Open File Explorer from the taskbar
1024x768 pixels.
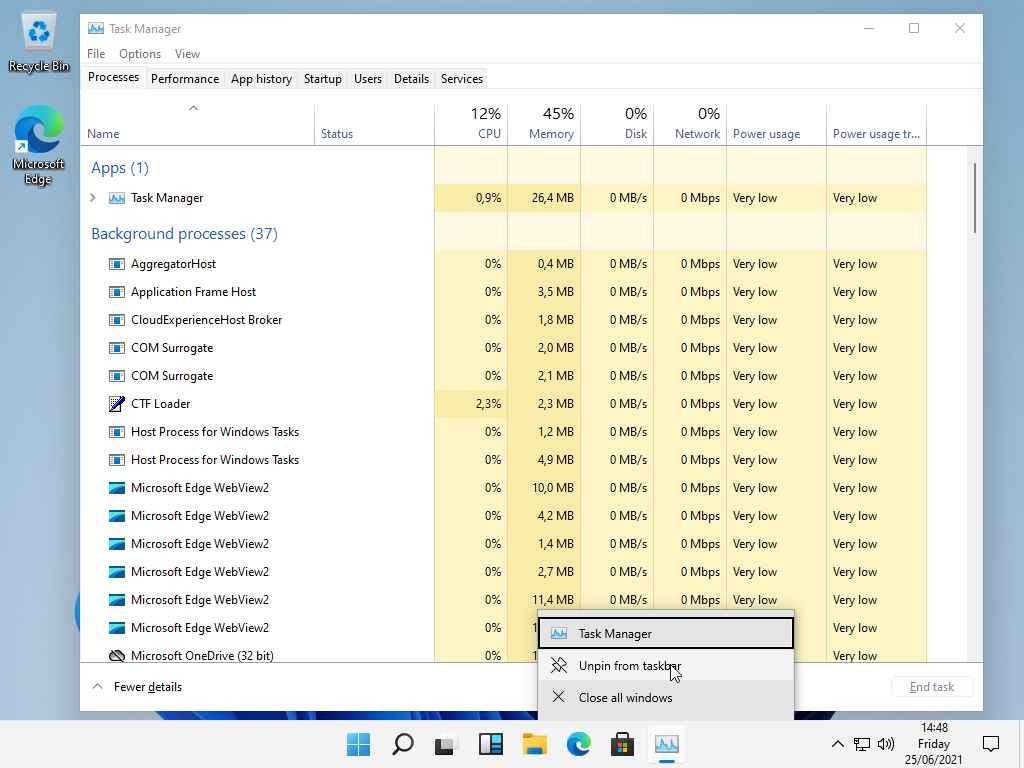click(535, 744)
